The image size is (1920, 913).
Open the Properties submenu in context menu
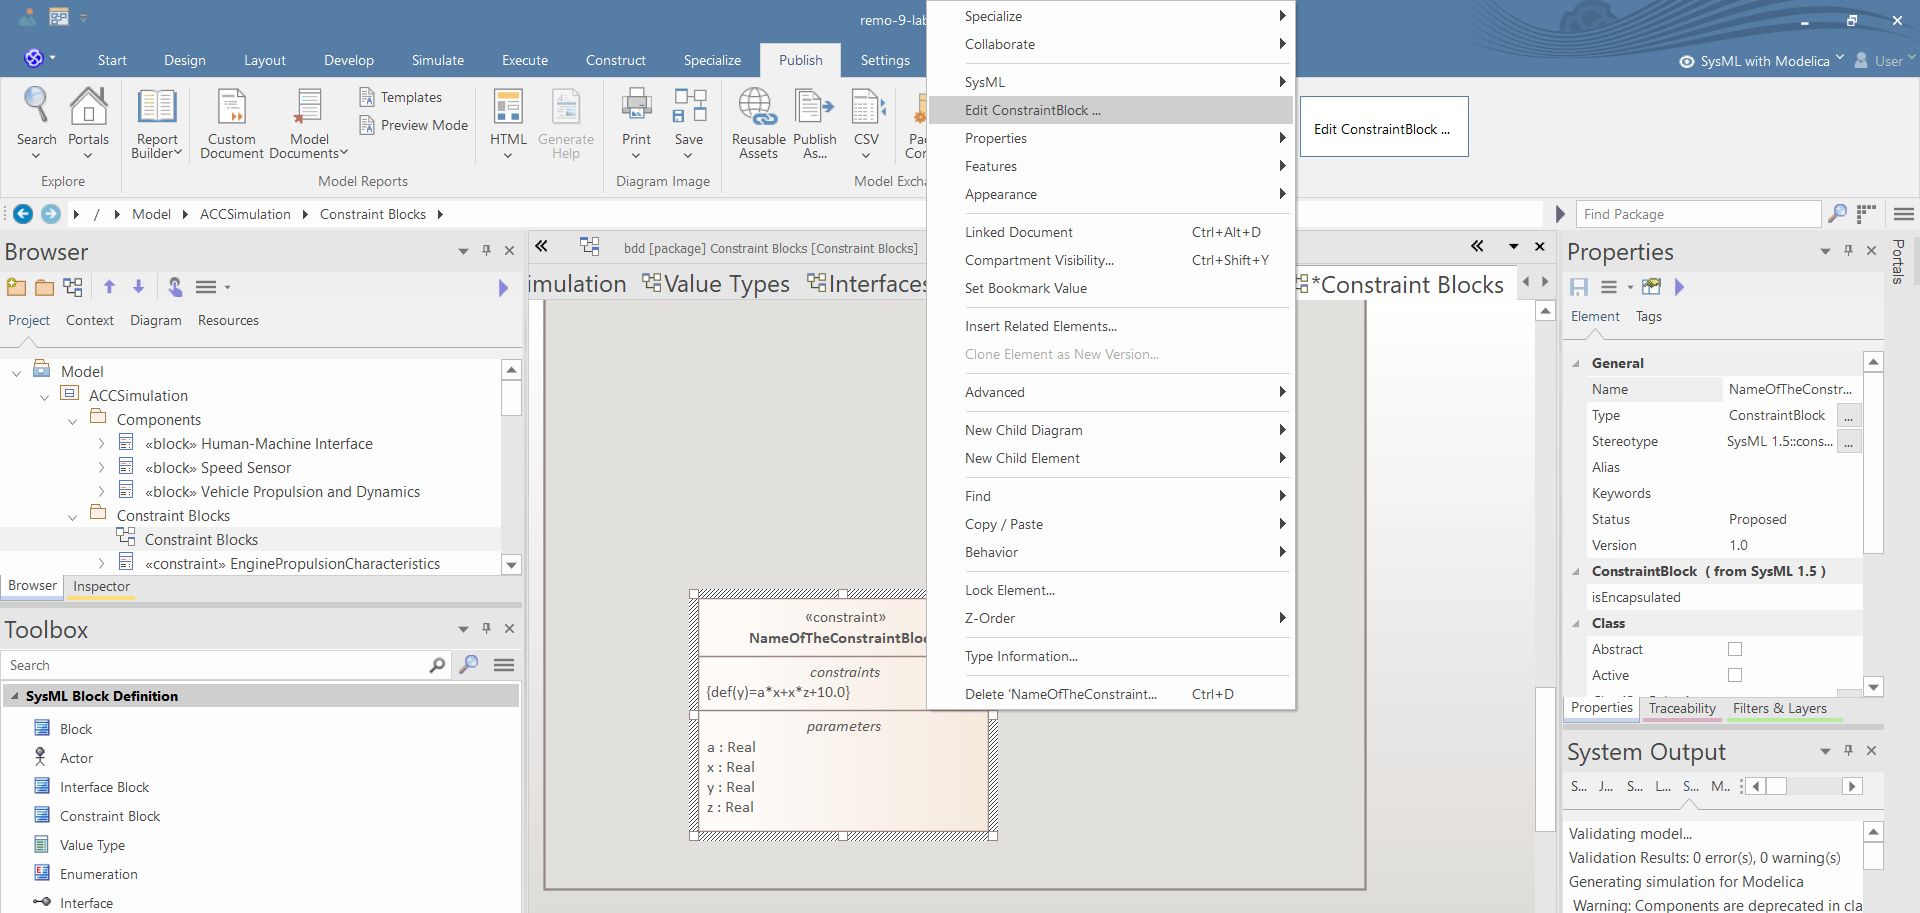(x=1110, y=138)
